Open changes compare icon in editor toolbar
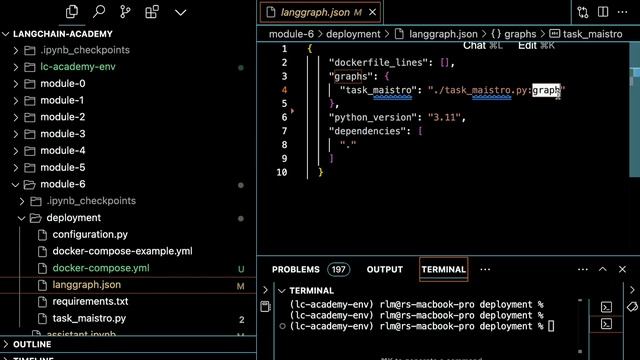This screenshot has width=640, height=360. tap(583, 12)
